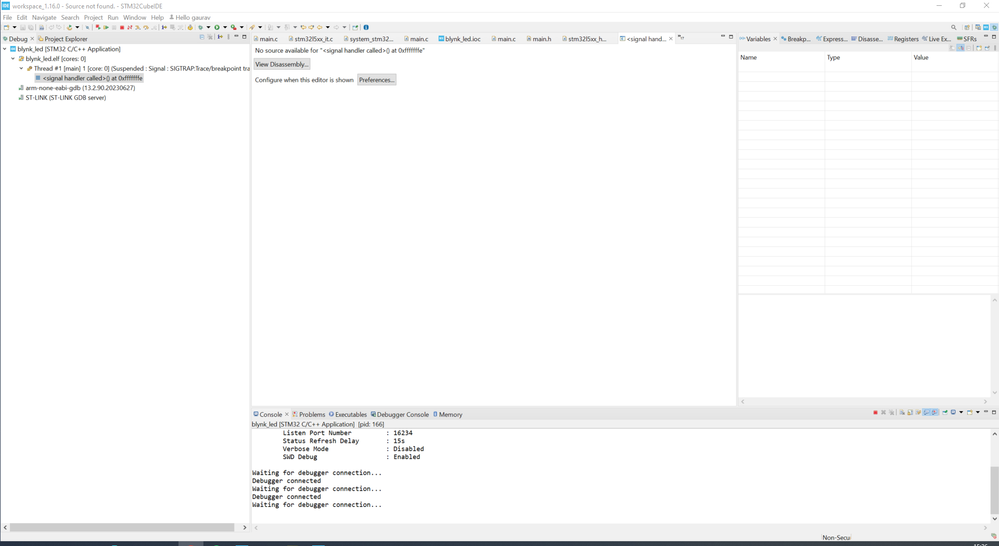This screenshot has width=999, height=546.
Task: Click the Step Over icon in toolbar
Action: tap(146, 27)
